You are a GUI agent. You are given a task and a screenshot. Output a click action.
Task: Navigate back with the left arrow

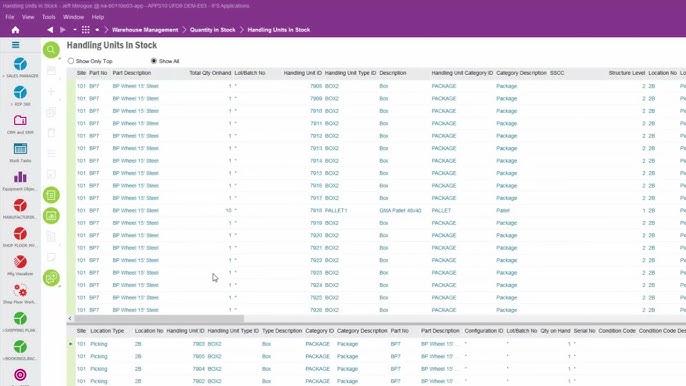coord(50,30)
